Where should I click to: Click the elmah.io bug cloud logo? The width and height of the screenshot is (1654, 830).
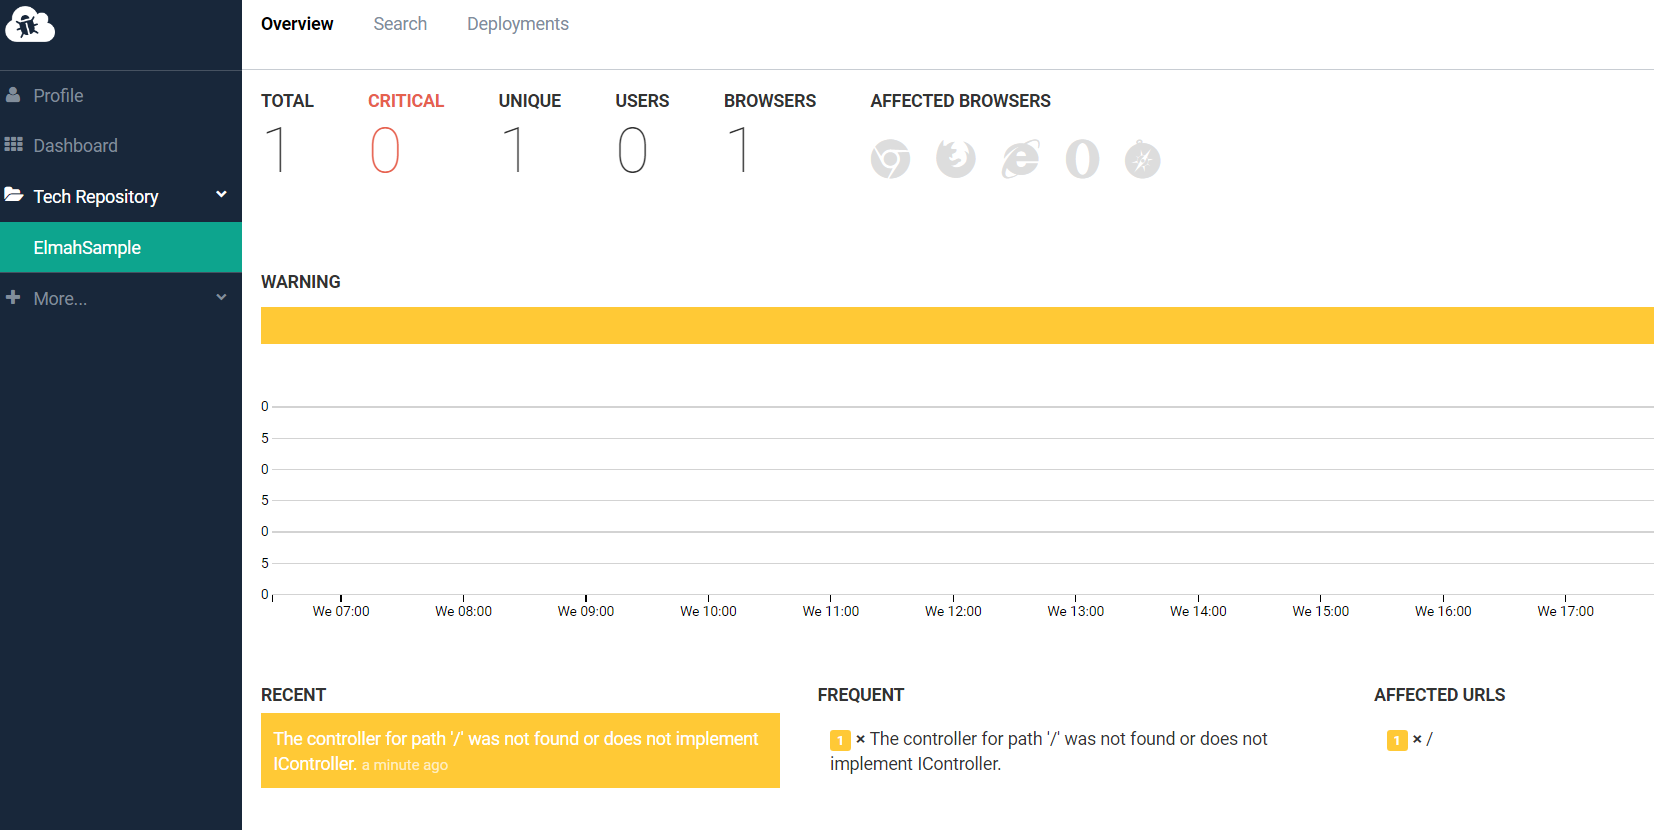pyautogui.click(x=29, y=25)
